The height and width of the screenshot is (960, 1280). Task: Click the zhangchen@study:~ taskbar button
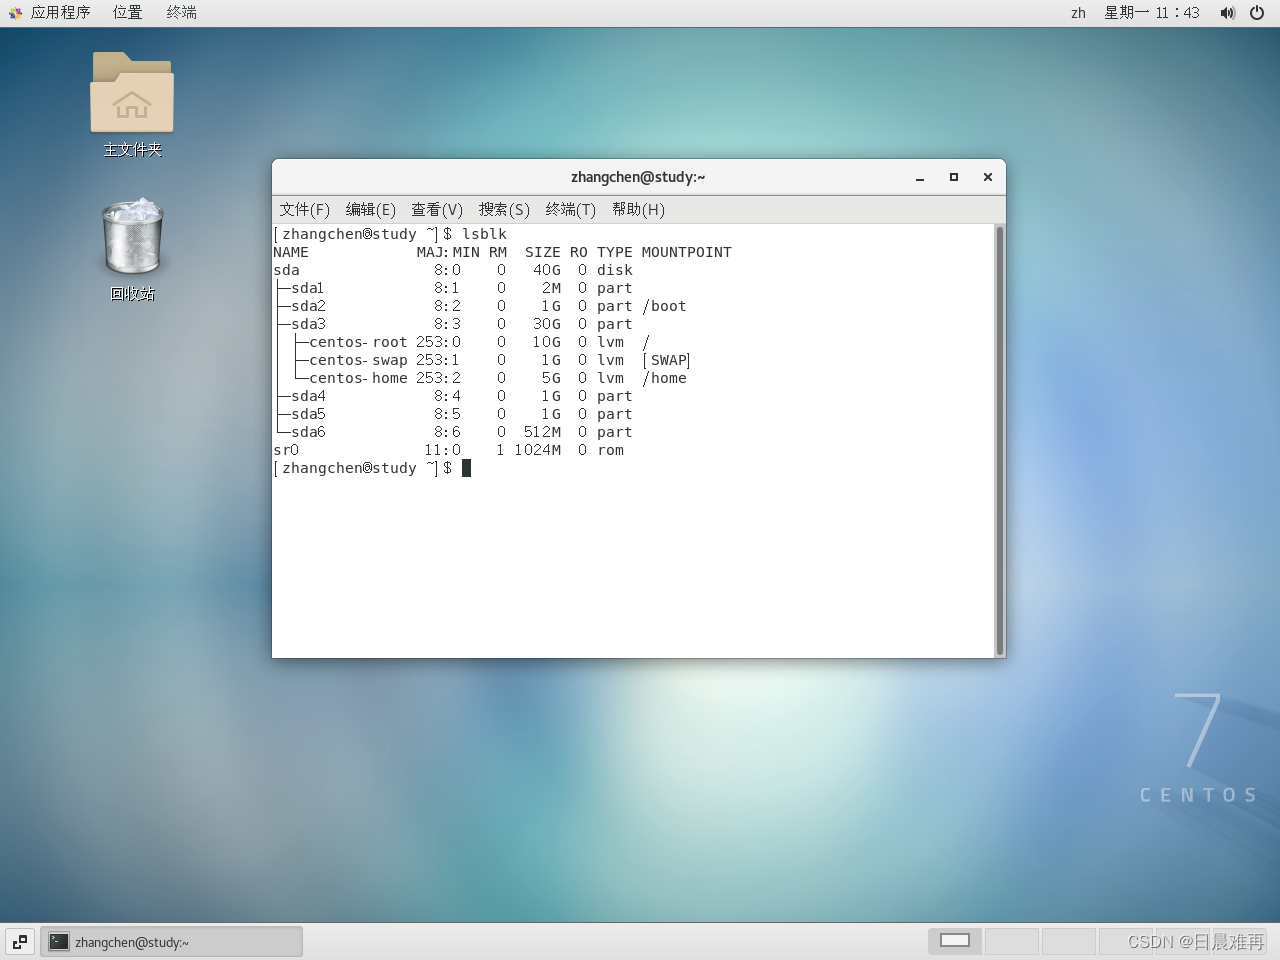170,941
